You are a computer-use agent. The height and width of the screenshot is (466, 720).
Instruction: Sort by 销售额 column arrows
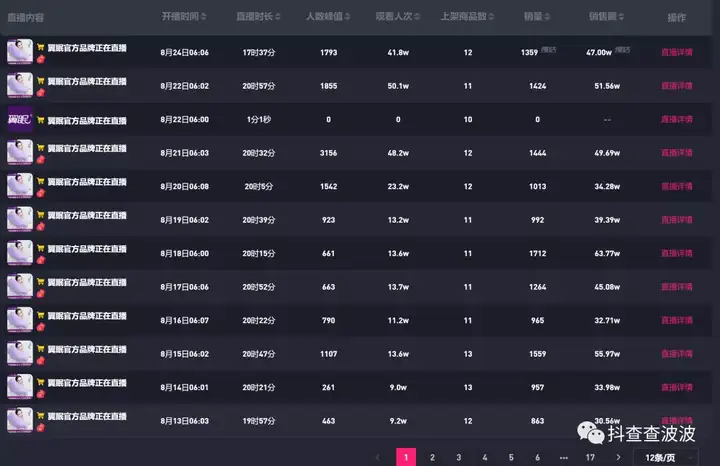pyautogui.click(x=621, y=17)
